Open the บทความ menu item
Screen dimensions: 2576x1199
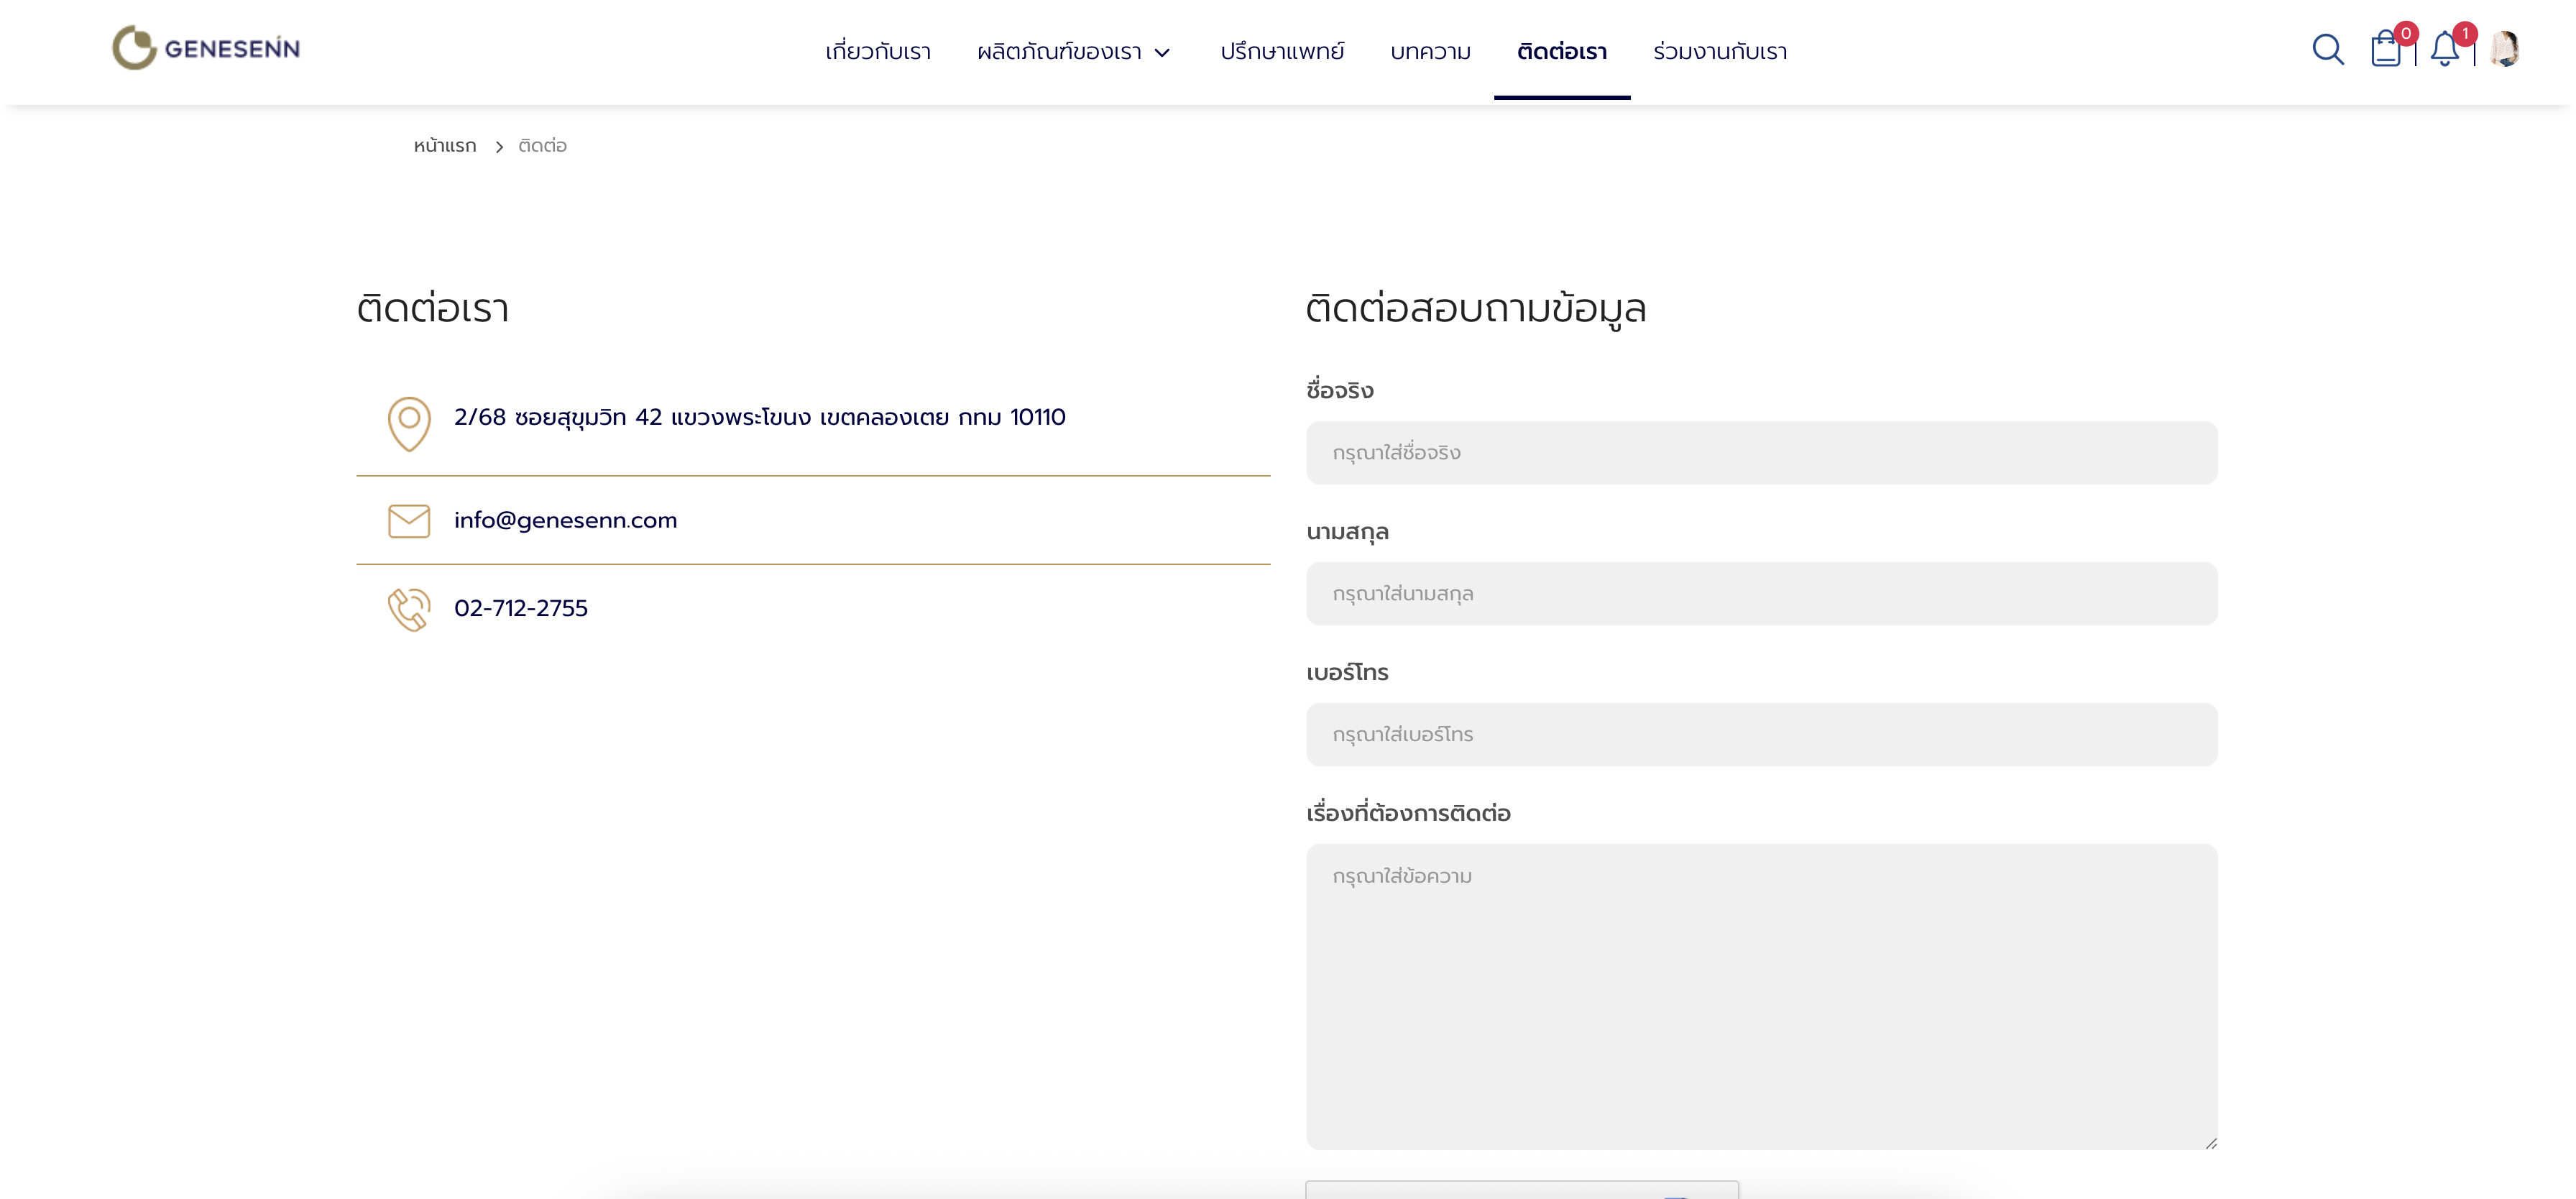coord(1430,52)
